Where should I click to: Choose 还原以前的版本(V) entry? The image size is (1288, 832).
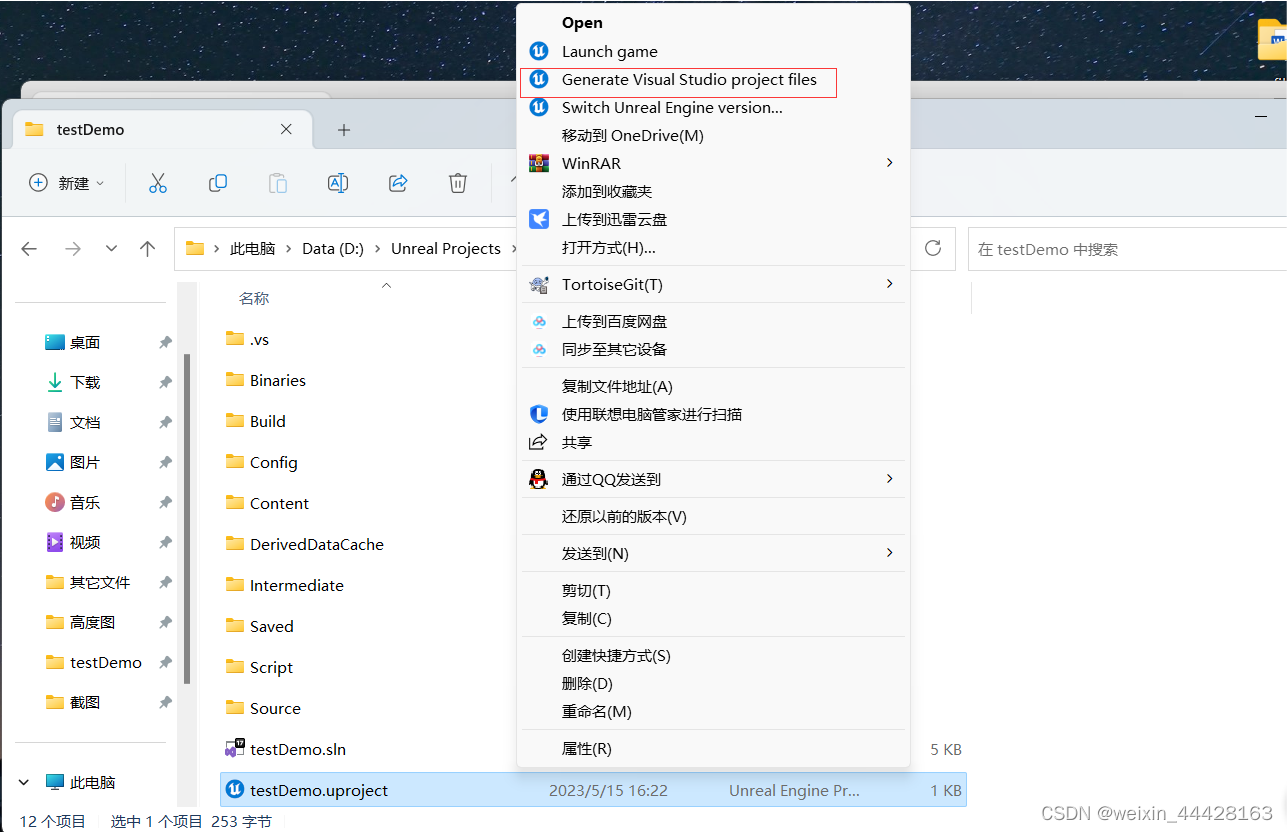coord(713,516)
